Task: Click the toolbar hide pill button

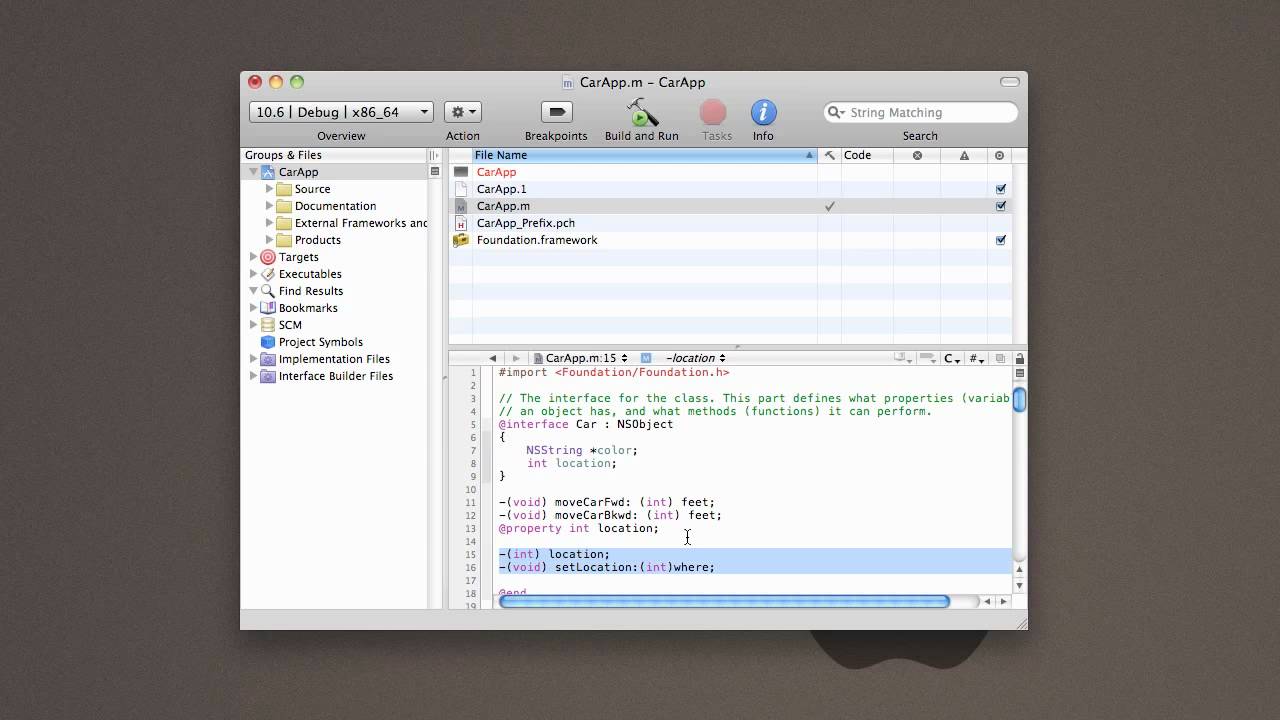Action: point(1010,82)
